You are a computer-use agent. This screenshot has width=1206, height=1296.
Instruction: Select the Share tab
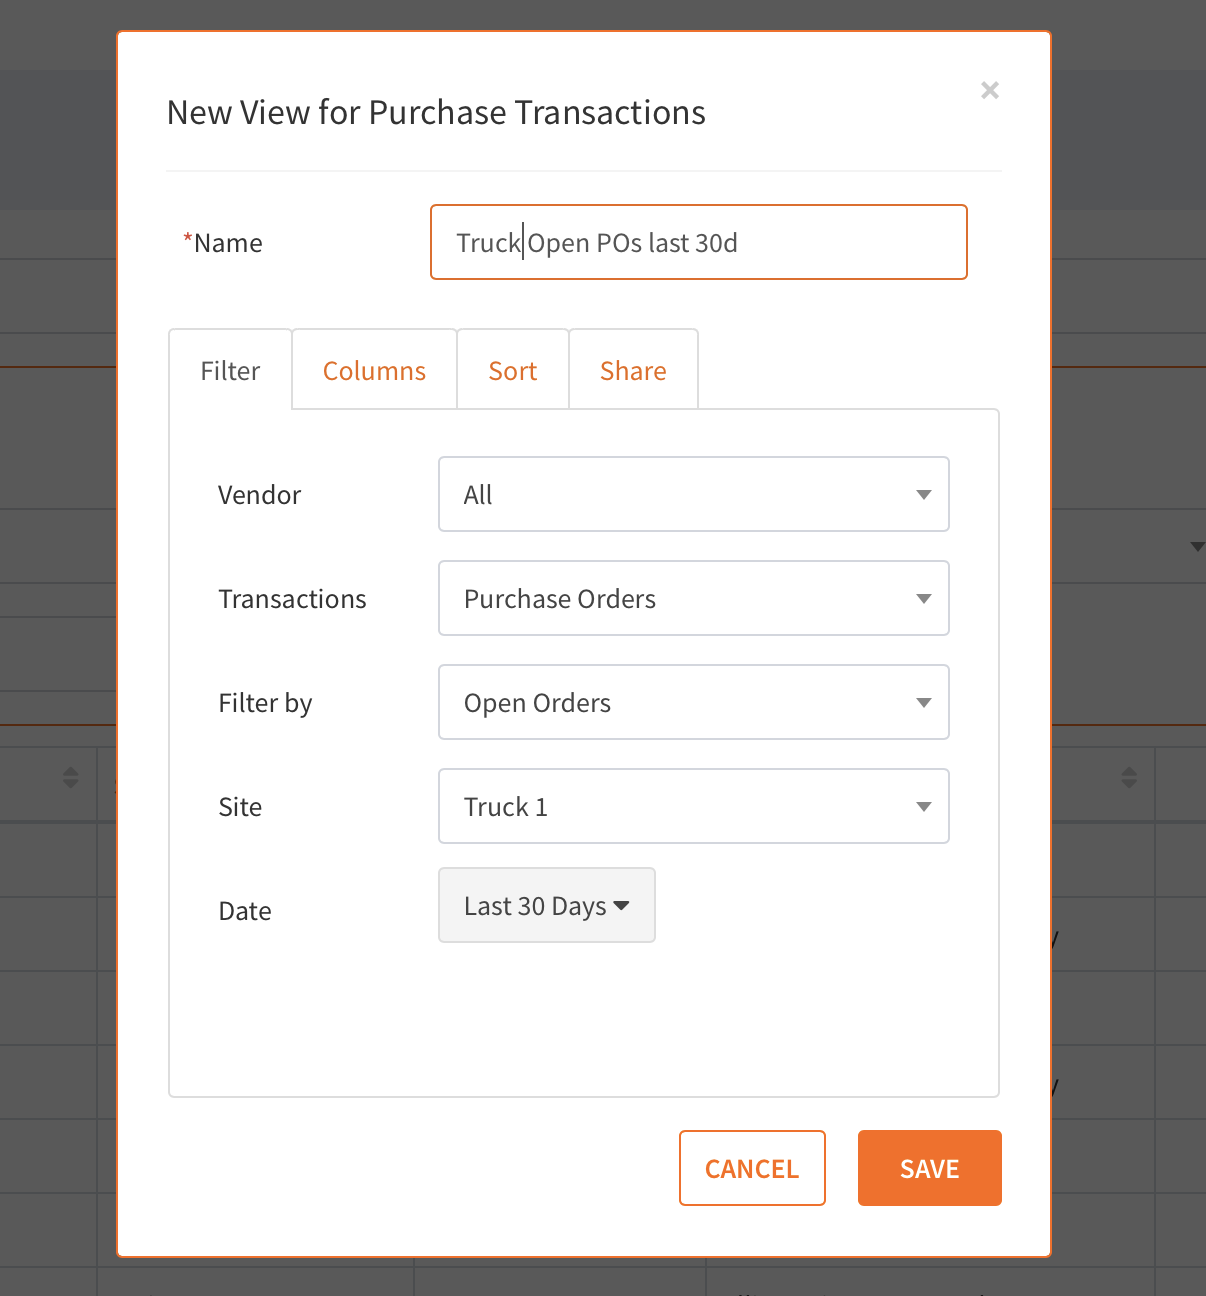pos(633,371)
